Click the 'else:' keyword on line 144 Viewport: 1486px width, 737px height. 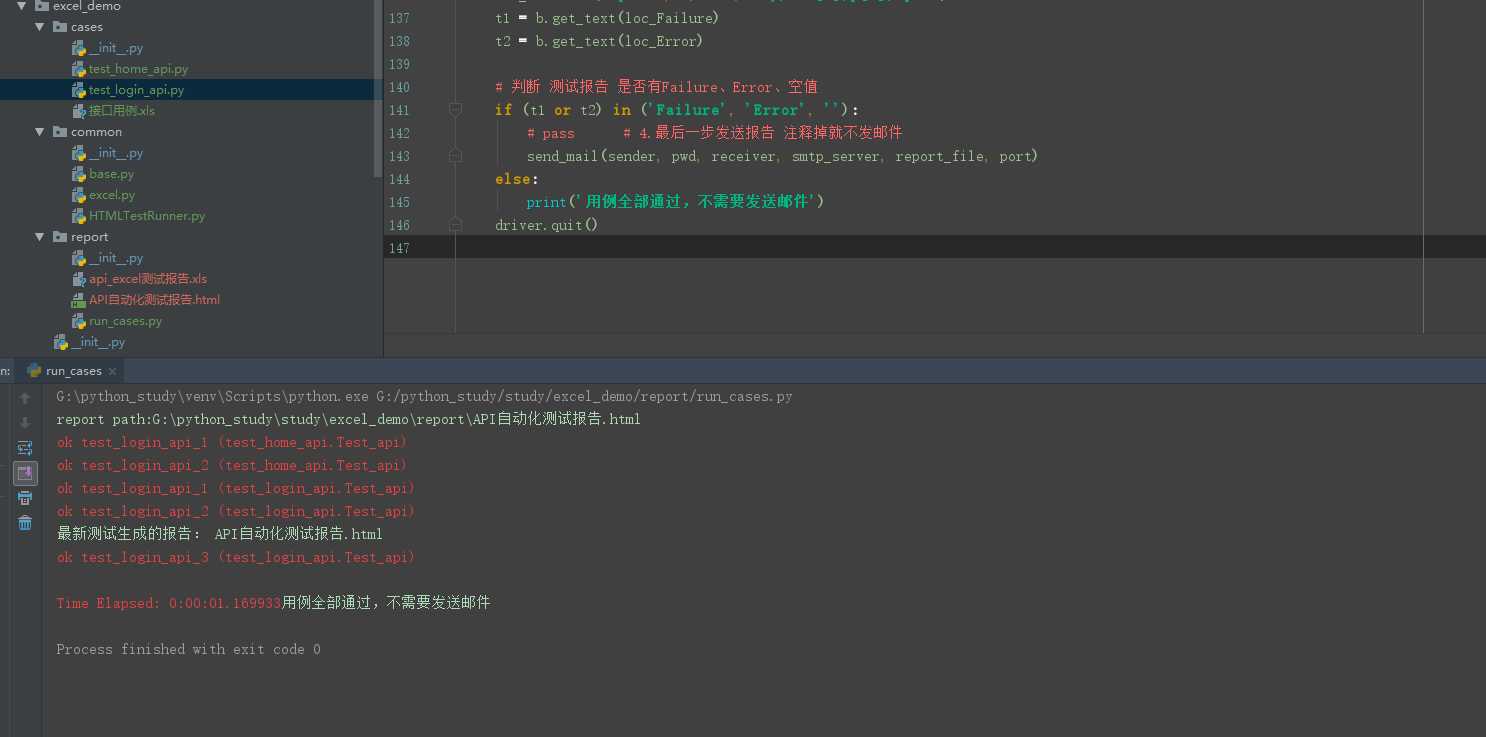(x=516, y=179)
